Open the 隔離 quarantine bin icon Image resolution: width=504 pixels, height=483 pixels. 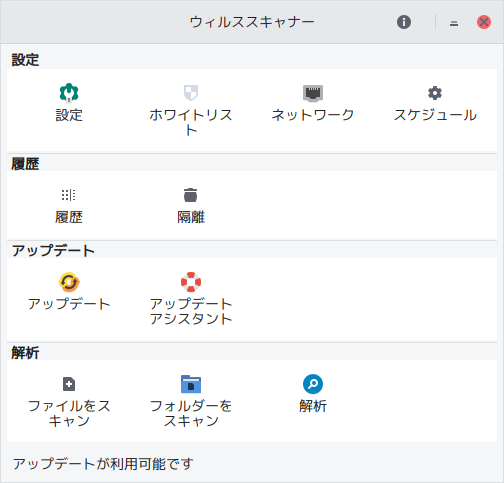(x=191, y=195)
